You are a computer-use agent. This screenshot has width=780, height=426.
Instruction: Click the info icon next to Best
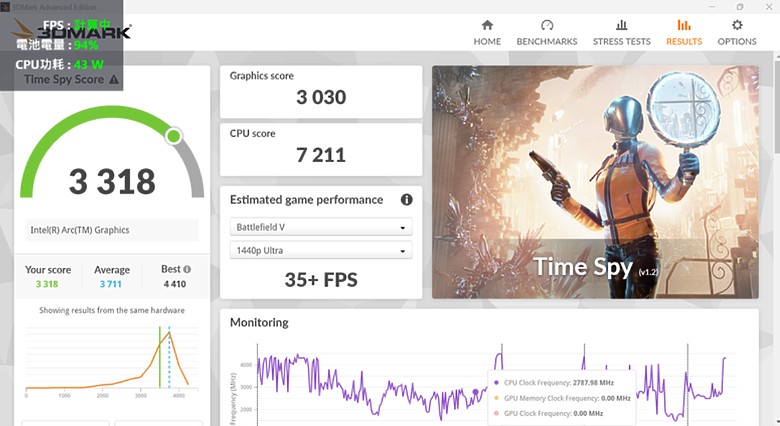pos(187,269)
